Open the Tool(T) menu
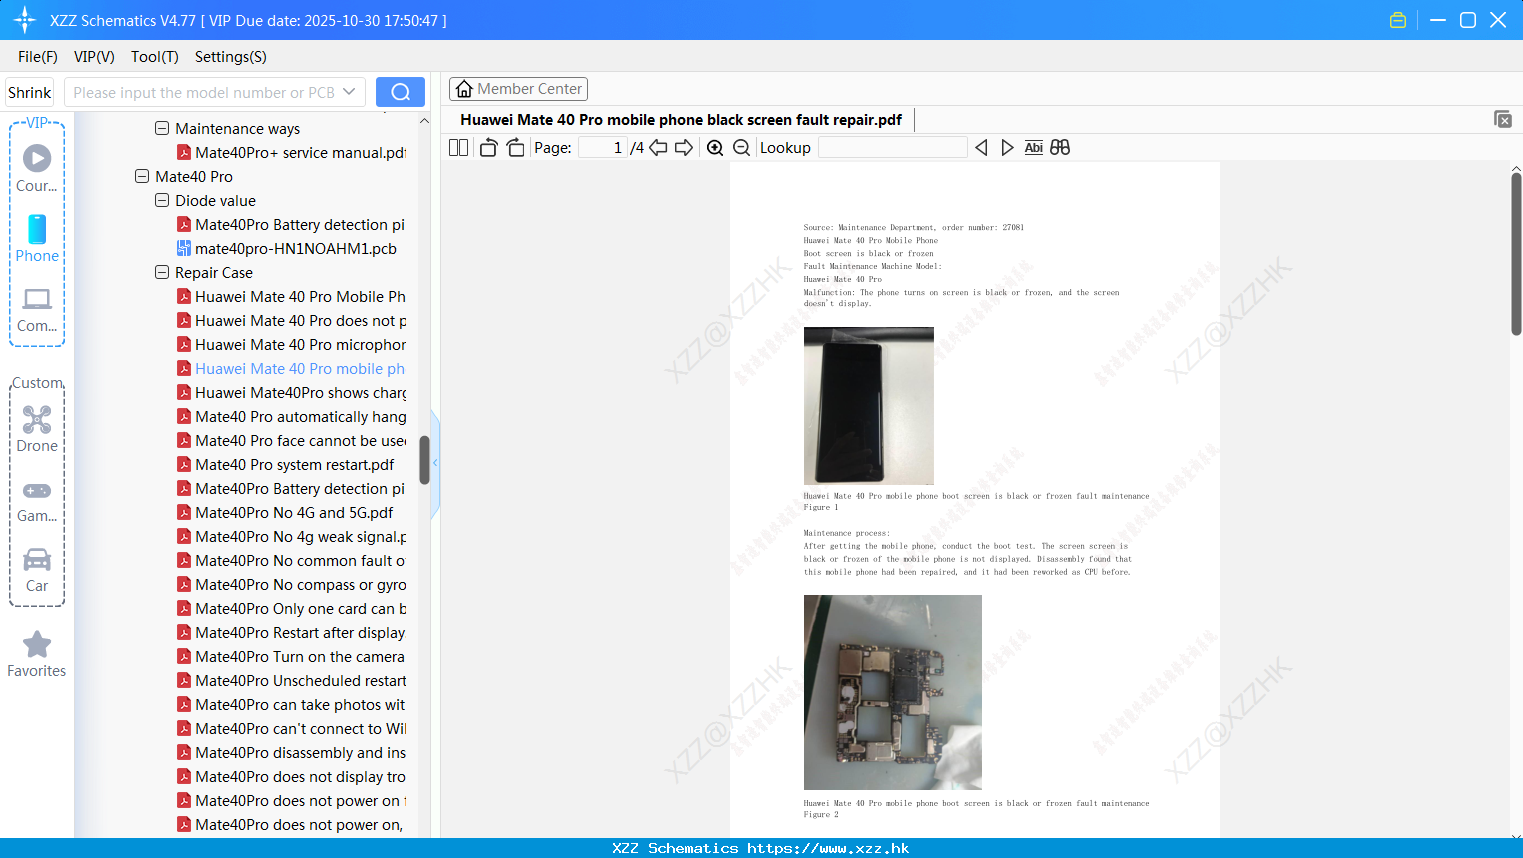The height and width of the screenshot is (858, 1523). (x=155, y=56)
